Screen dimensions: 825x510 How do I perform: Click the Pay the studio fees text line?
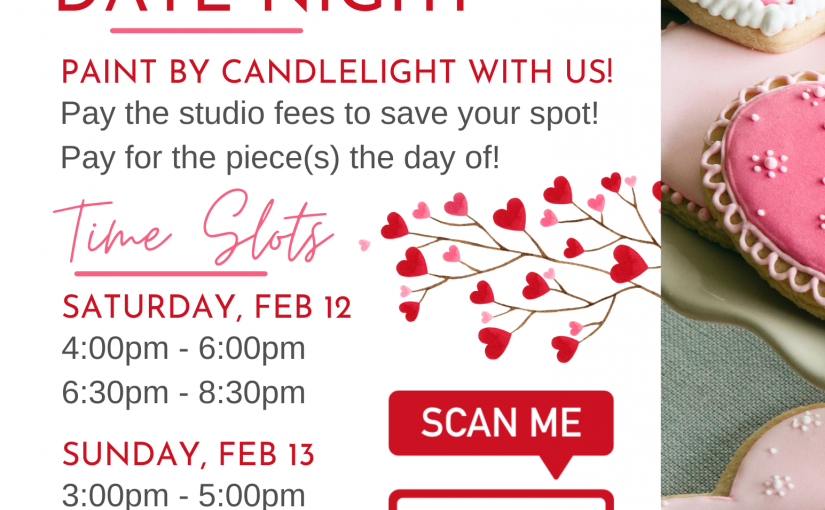point(330,114)
